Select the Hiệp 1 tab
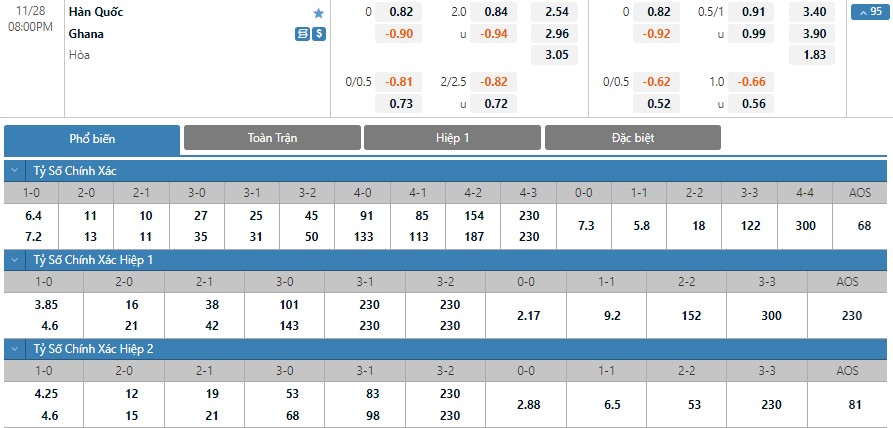Screen dimensions: 893x428 [452, 138]
